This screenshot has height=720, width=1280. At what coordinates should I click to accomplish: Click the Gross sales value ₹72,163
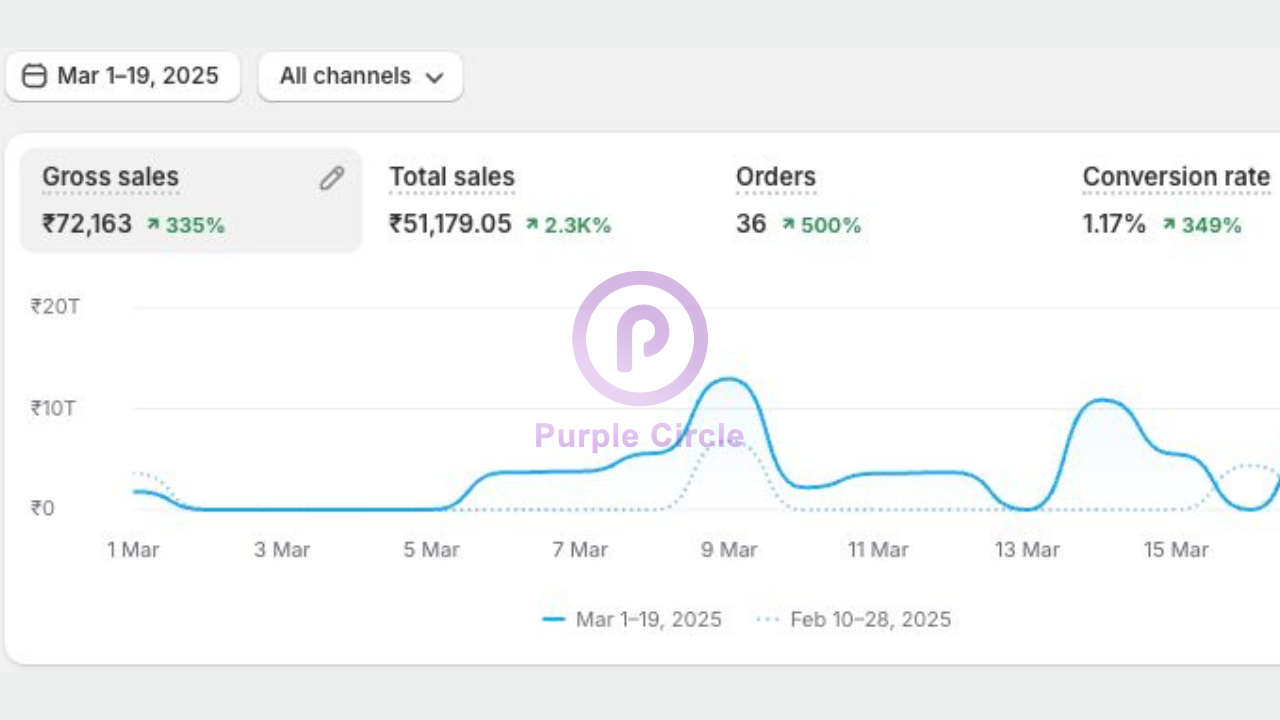click(88, 224)
